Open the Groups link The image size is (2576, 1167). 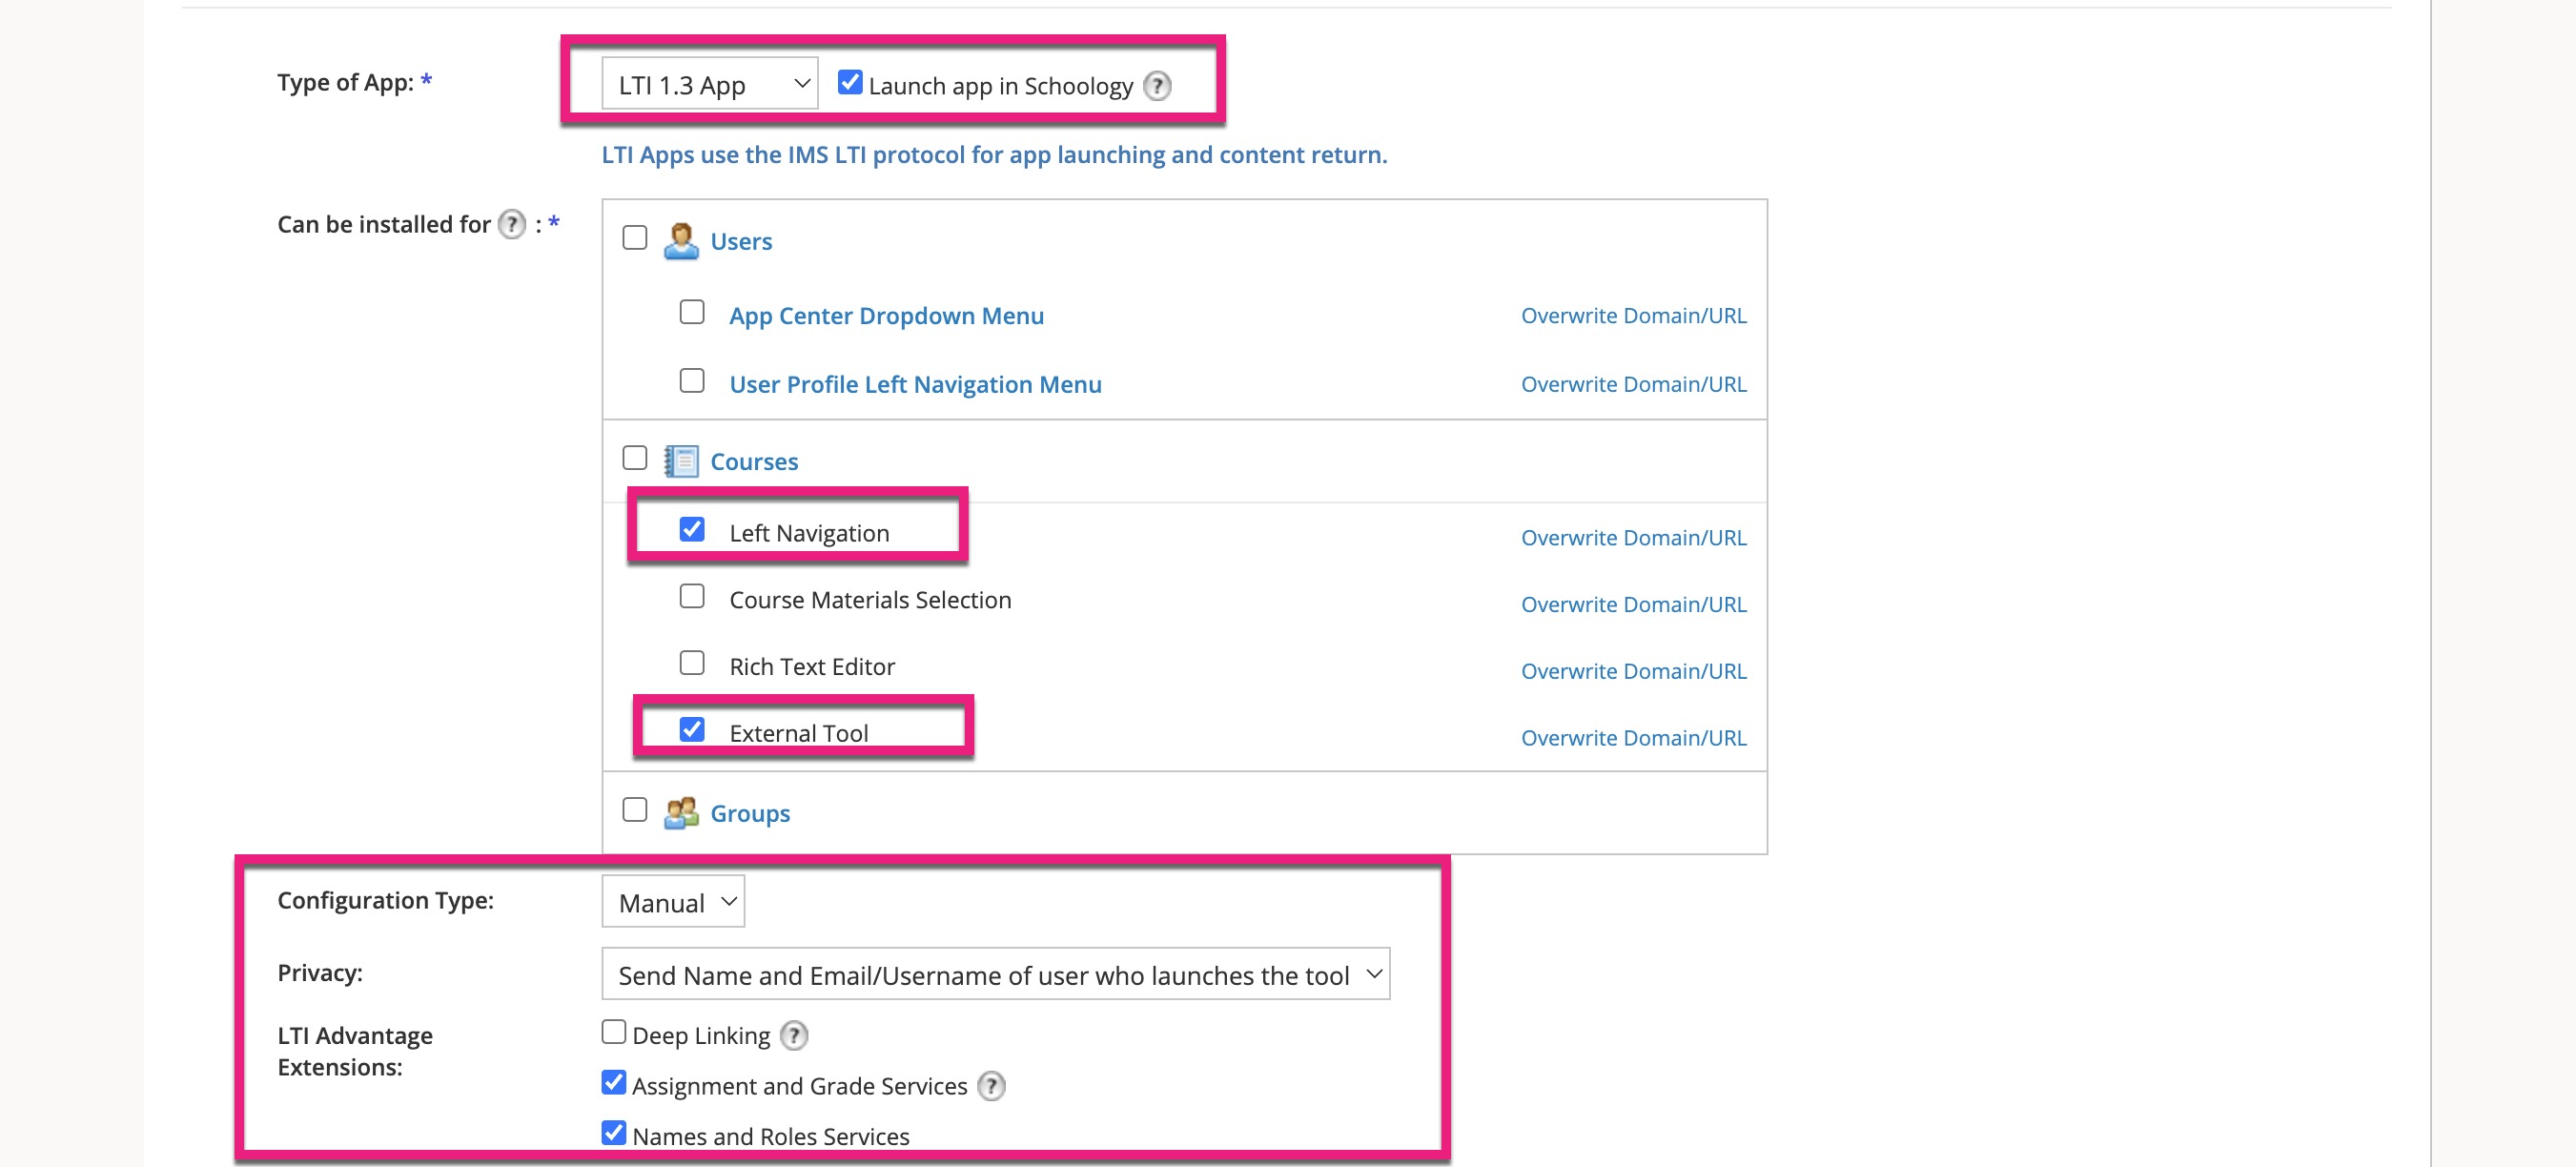[x=750, y=814]
